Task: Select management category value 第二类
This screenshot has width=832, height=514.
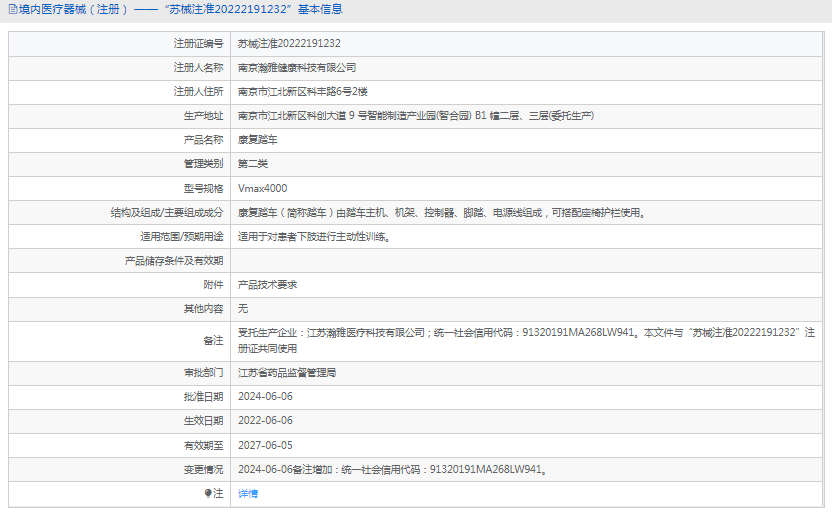Action: pyautogui.click(x=253, y=164)
